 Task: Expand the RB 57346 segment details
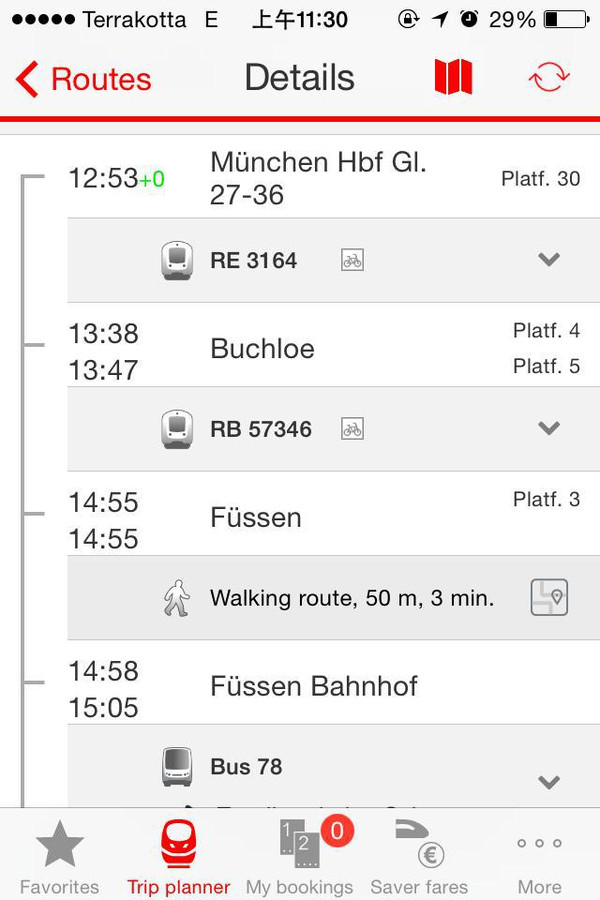click(x=548, y=429)
